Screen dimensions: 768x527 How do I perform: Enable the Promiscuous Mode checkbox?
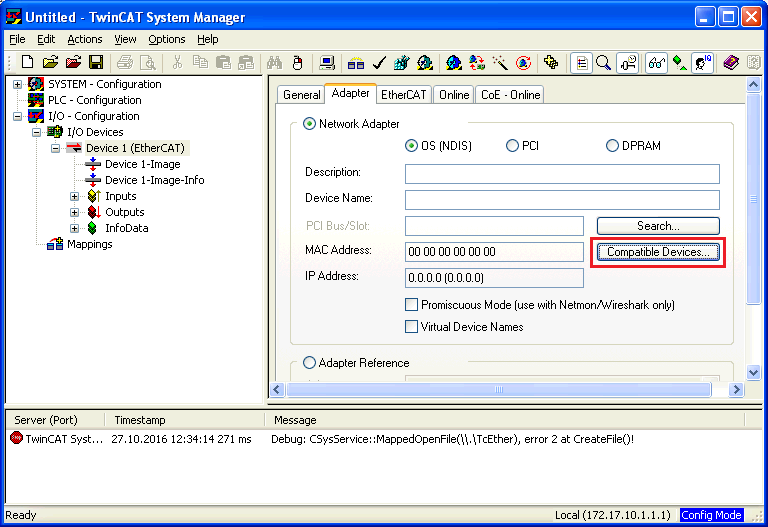pyautogui.click(x=411, y=305)
